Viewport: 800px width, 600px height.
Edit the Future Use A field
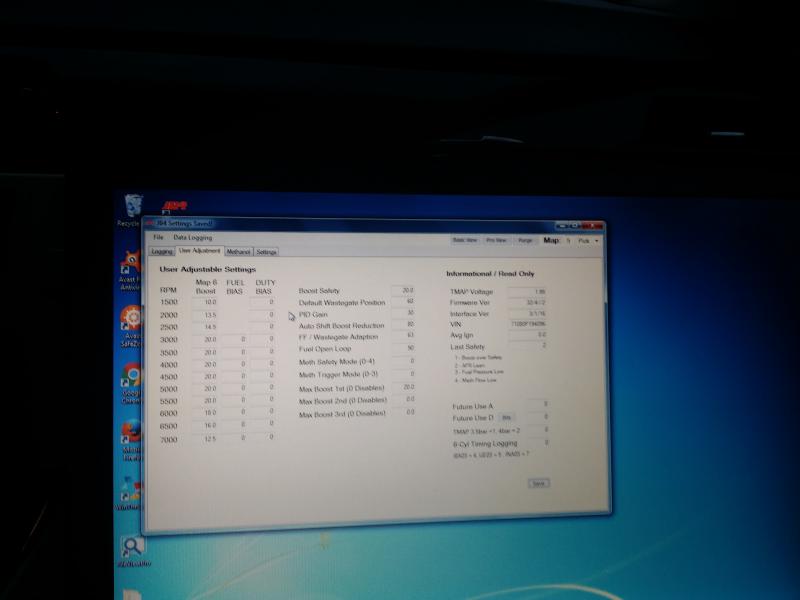click(539, 404)
